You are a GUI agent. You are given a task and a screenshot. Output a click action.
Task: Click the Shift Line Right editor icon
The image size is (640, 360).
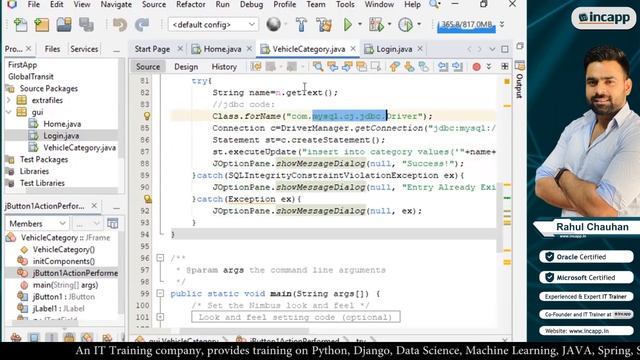458,67
